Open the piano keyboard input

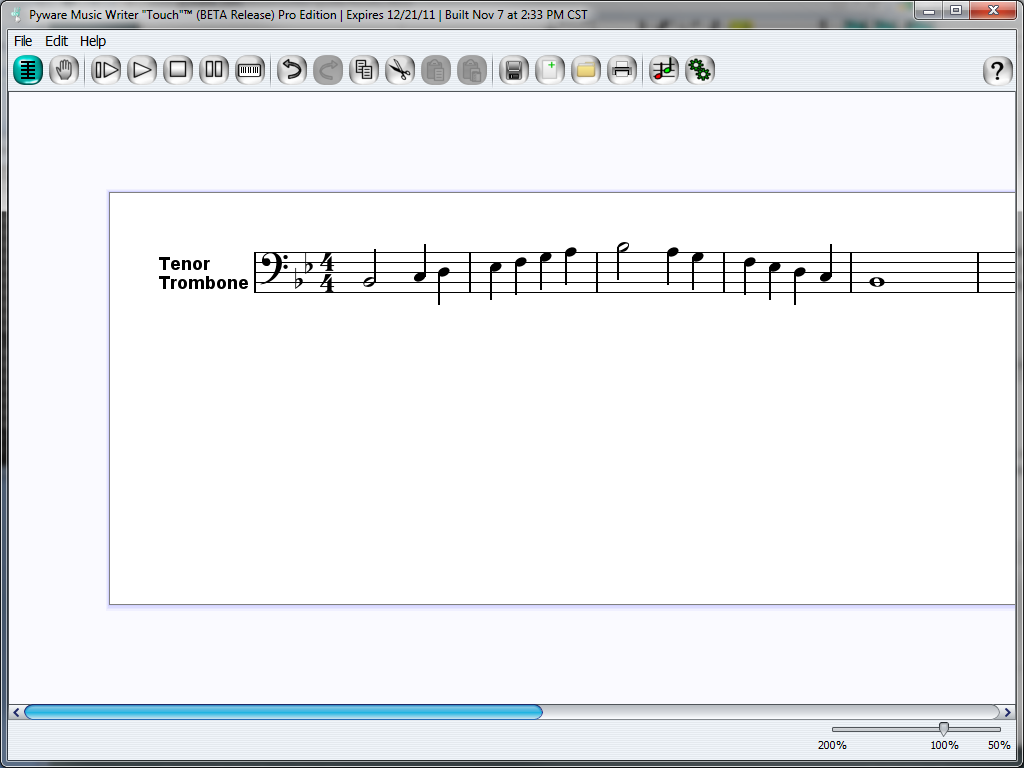tap(250, 70)
